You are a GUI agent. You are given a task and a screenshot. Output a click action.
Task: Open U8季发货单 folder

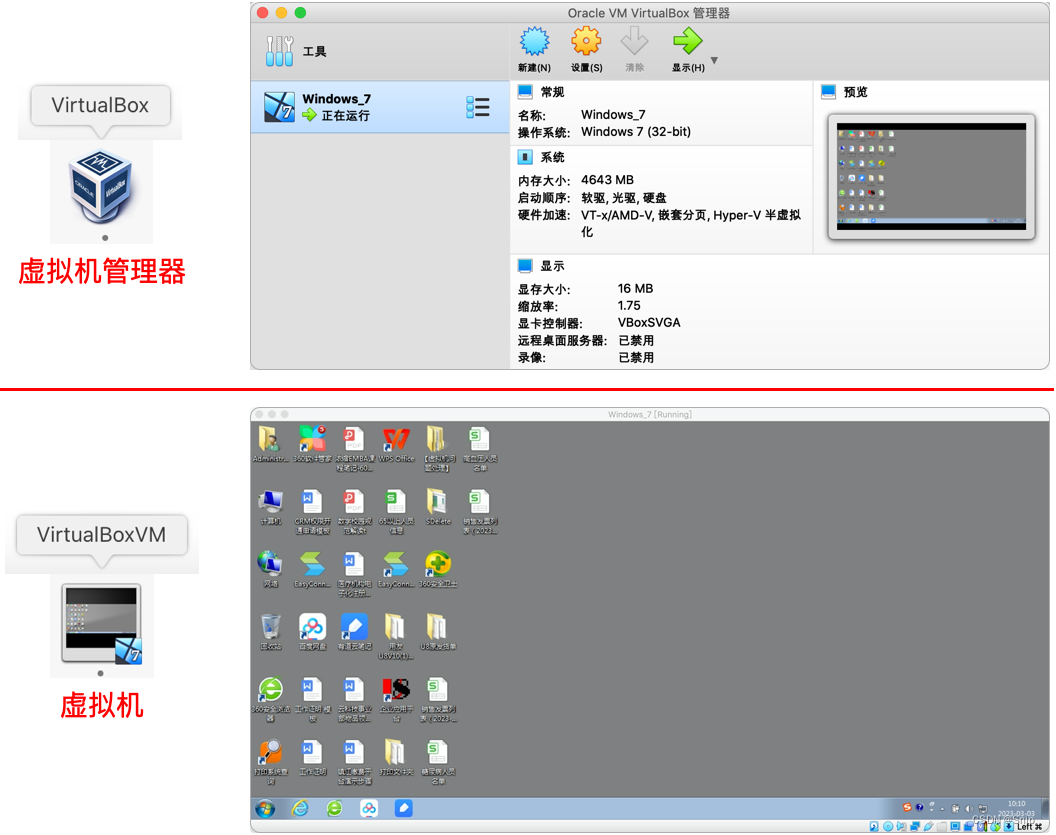(437, 632)
